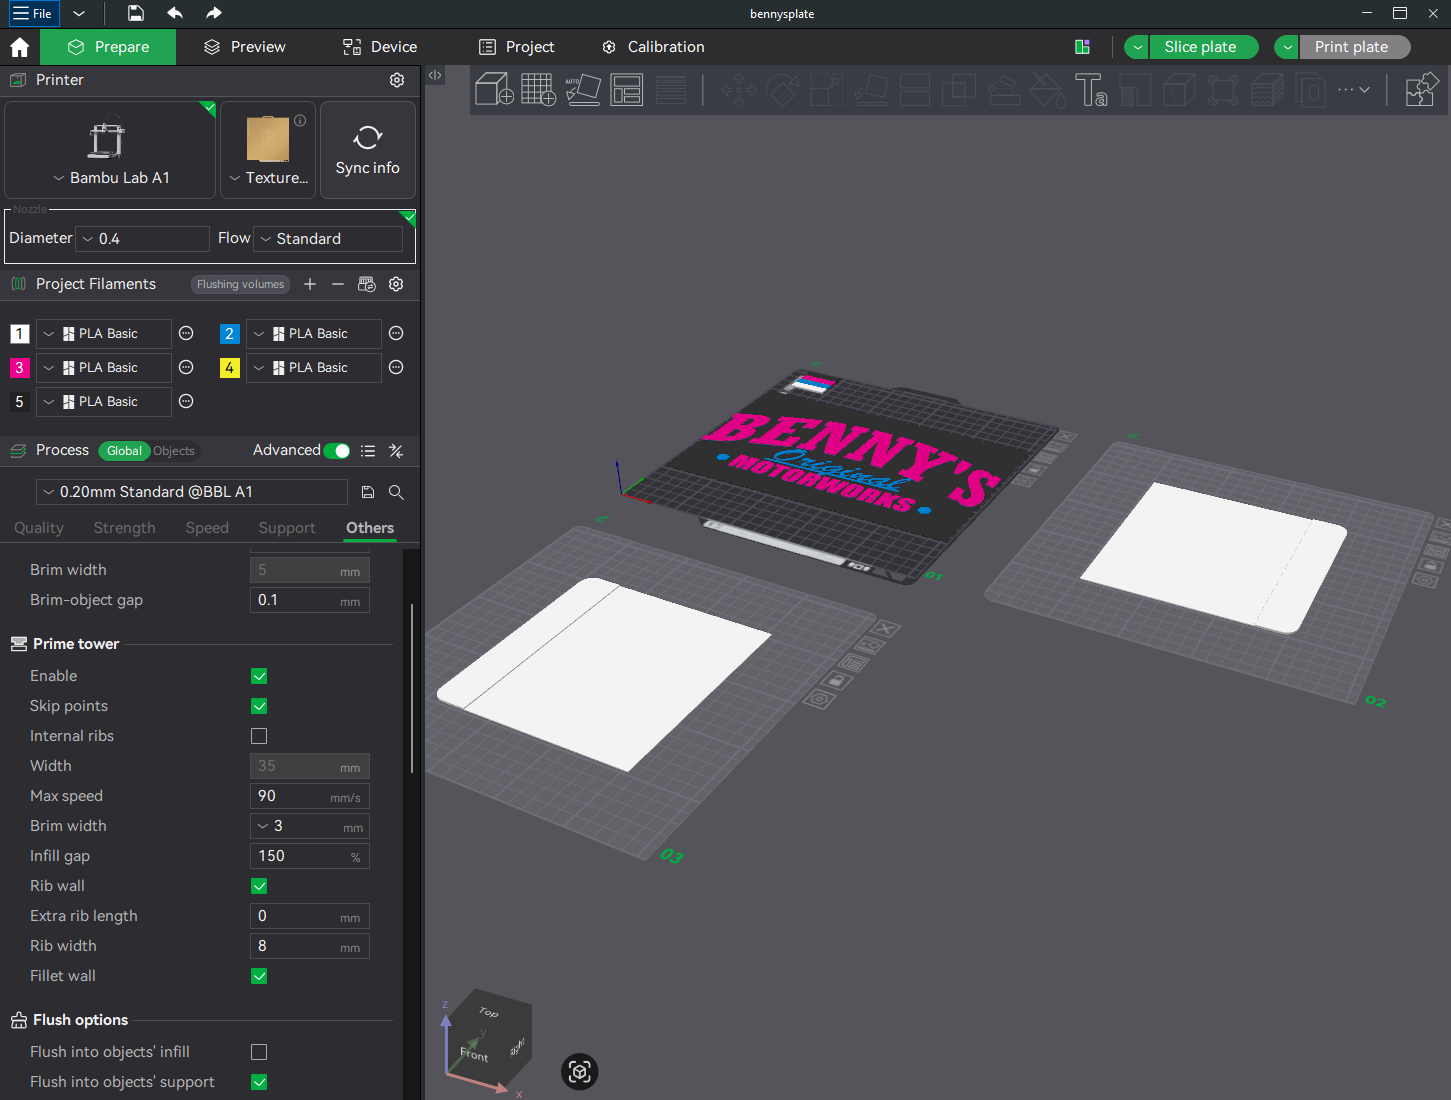The height and width of the screenshot is (1100, 1451).
Task: Edit filament 1 preset with the ellipsis icon
Action: [186, 333]
